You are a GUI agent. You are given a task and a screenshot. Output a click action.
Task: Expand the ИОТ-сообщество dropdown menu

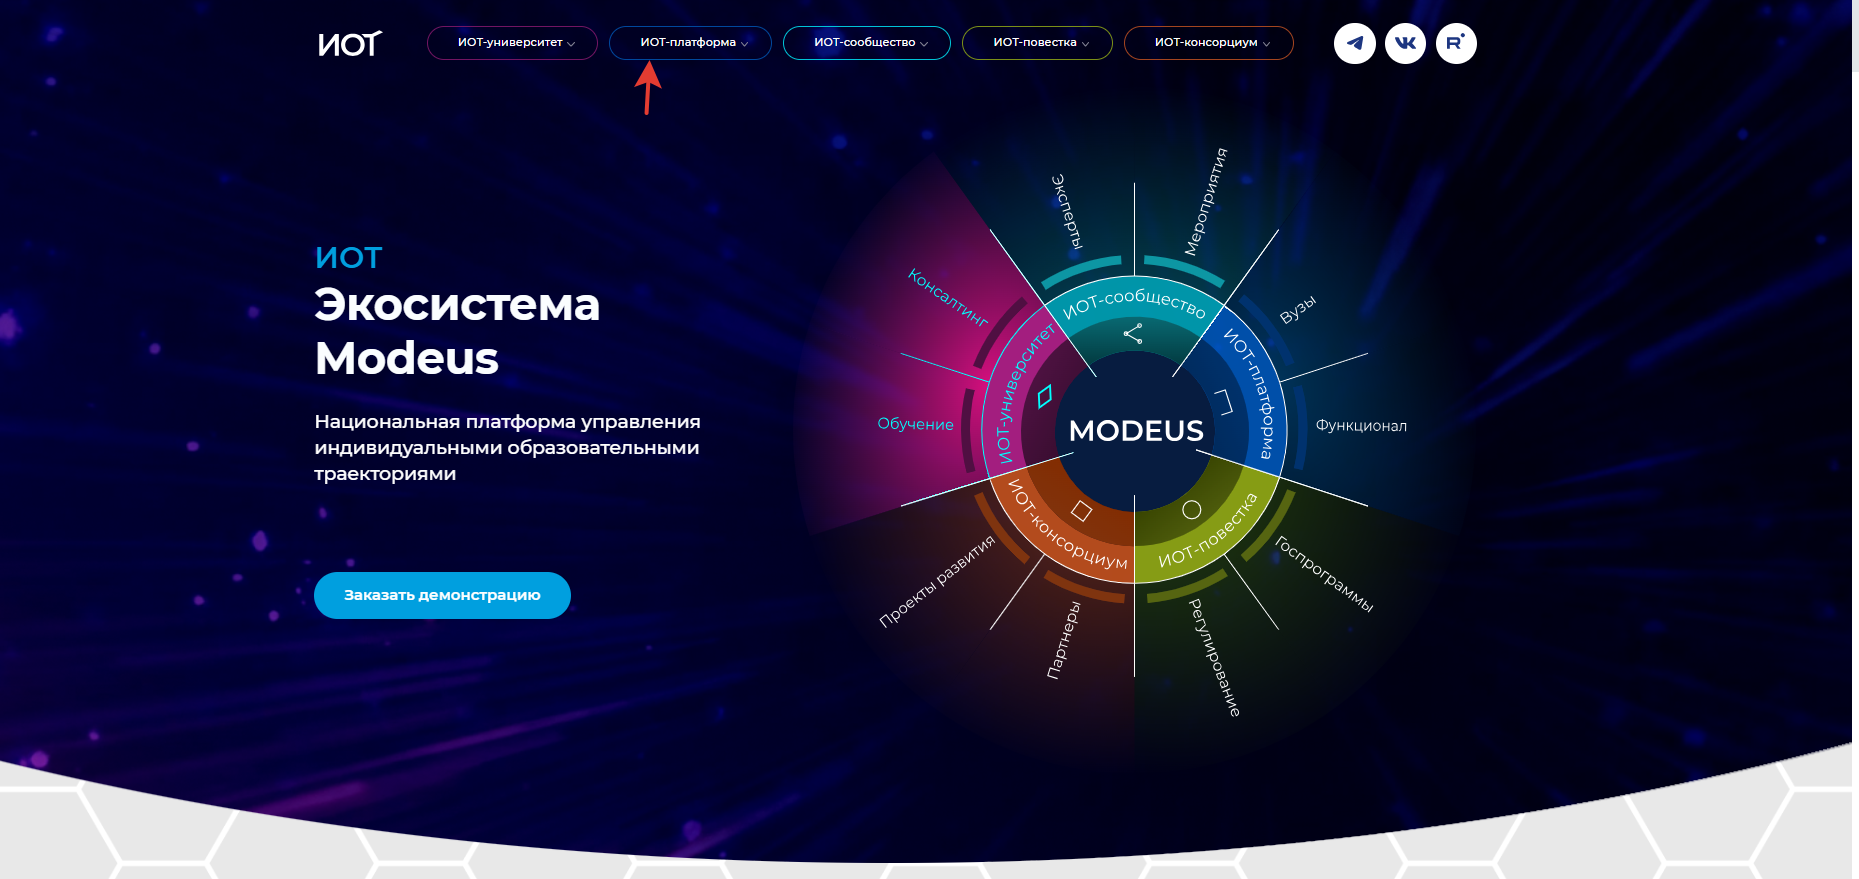coord(867,43)
